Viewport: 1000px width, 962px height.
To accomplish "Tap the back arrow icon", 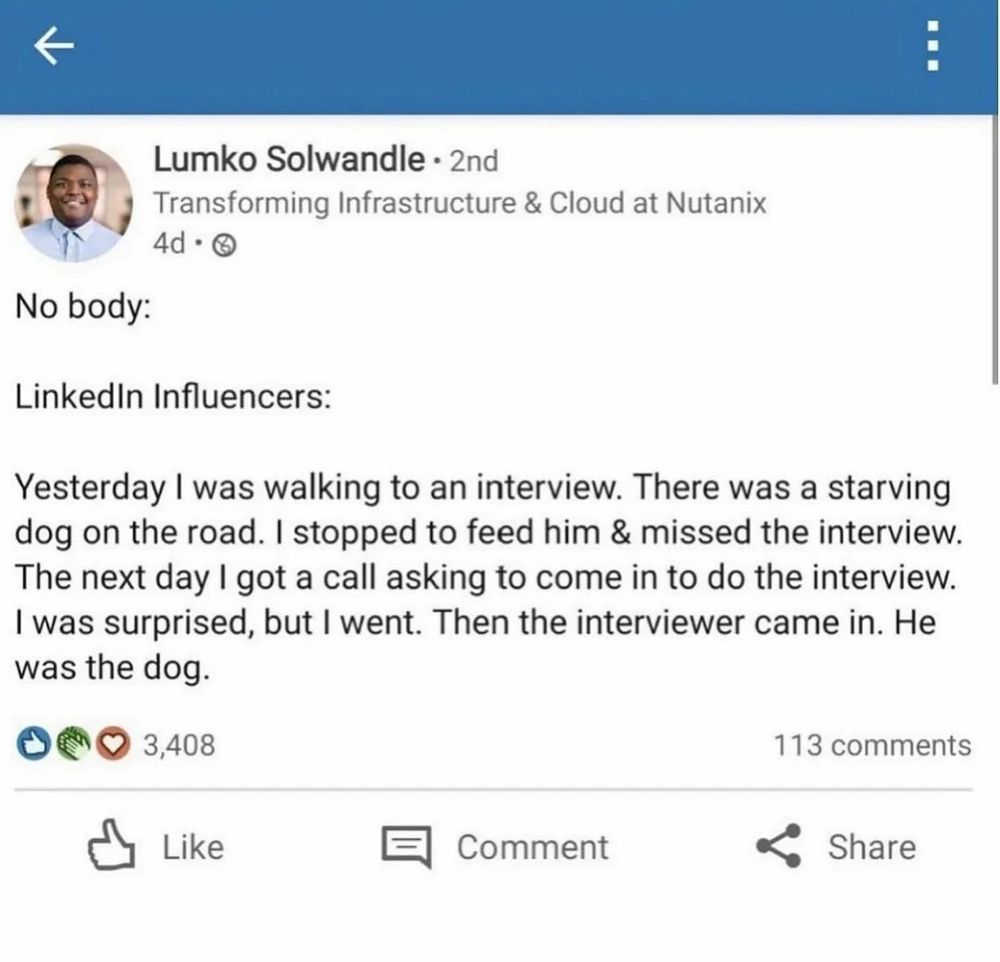I will tap(54, 46).
